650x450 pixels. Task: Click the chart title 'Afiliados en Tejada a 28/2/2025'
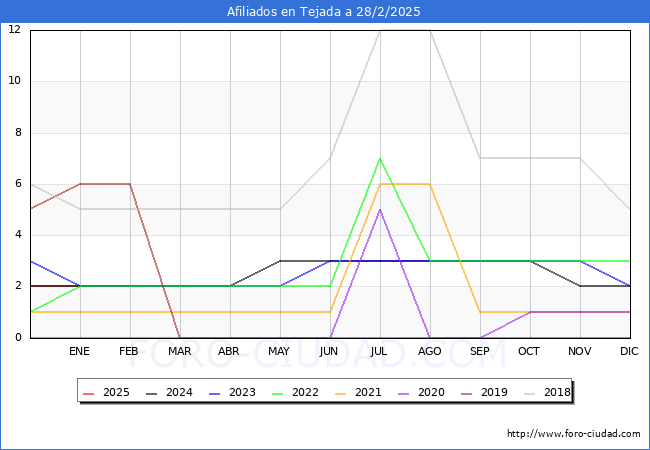tap(323, 12)
